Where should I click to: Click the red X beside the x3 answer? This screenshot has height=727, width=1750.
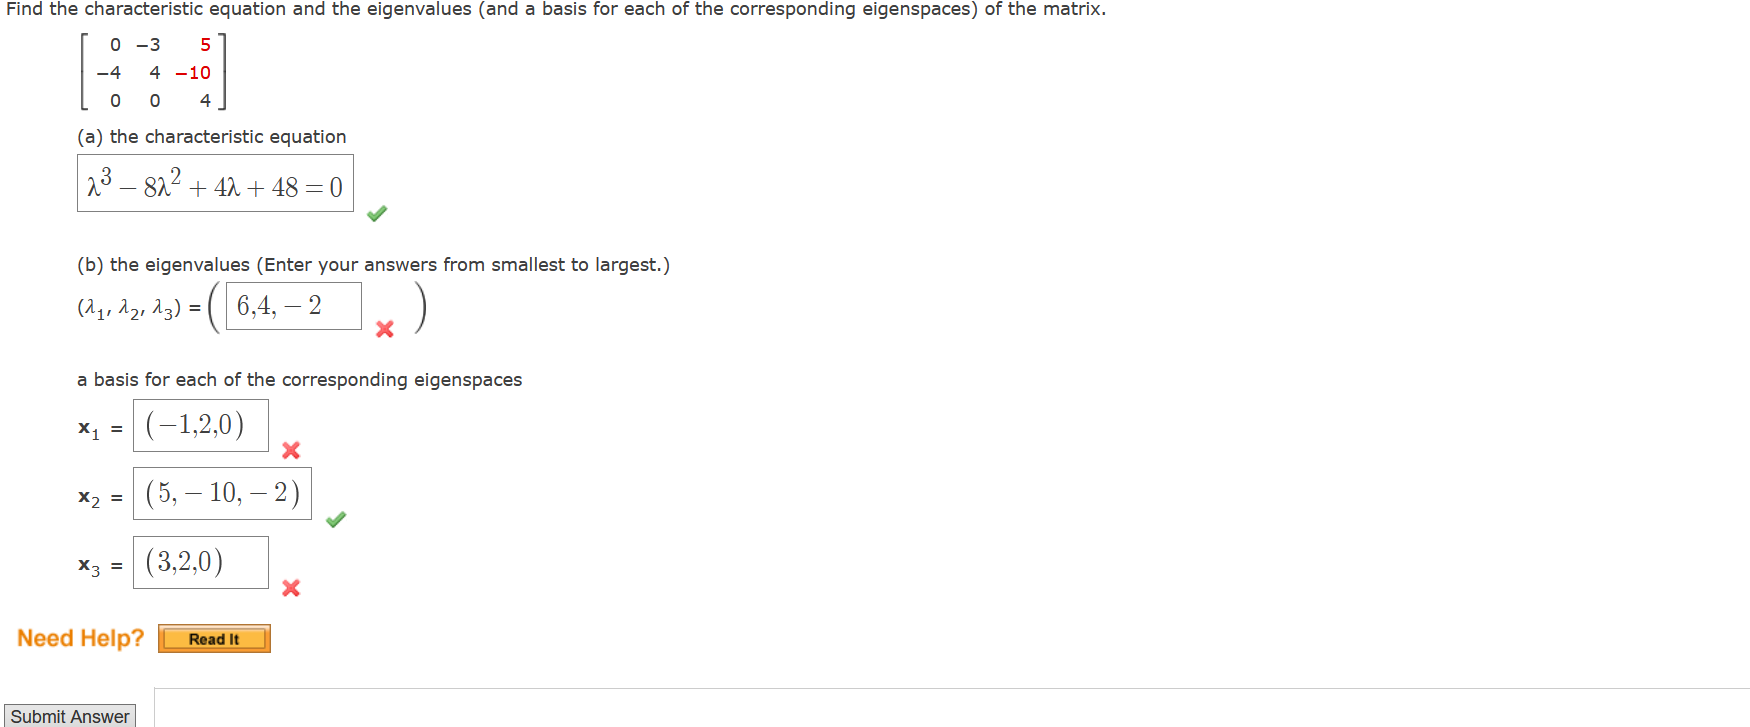(290, 589)
